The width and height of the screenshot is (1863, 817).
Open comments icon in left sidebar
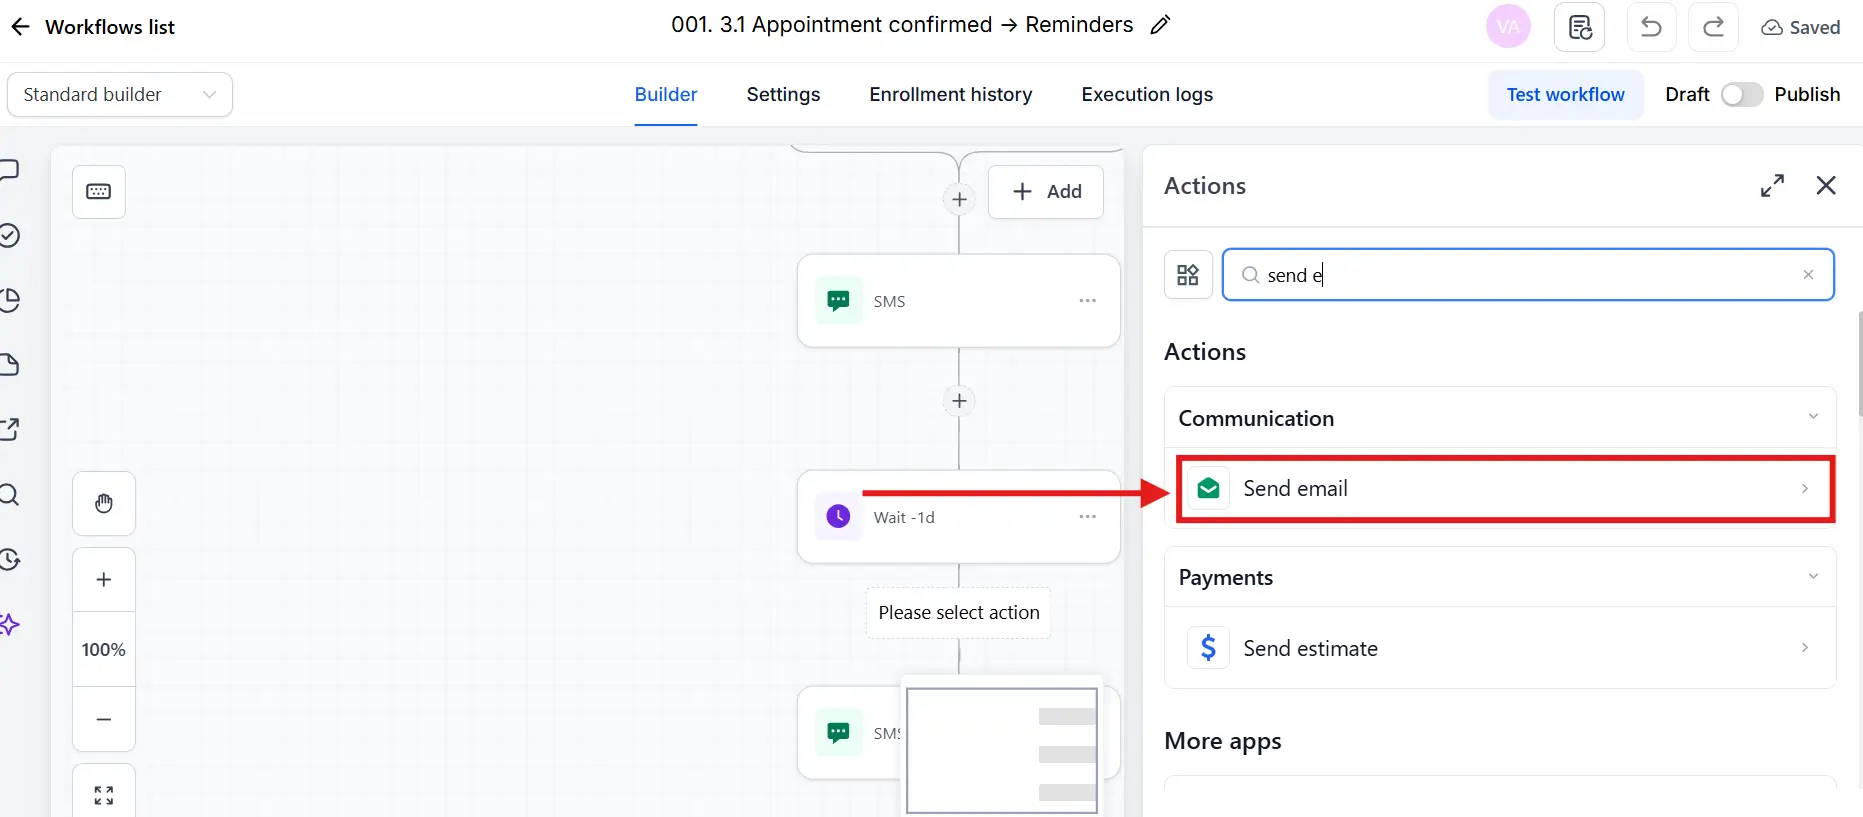point(9,171)
